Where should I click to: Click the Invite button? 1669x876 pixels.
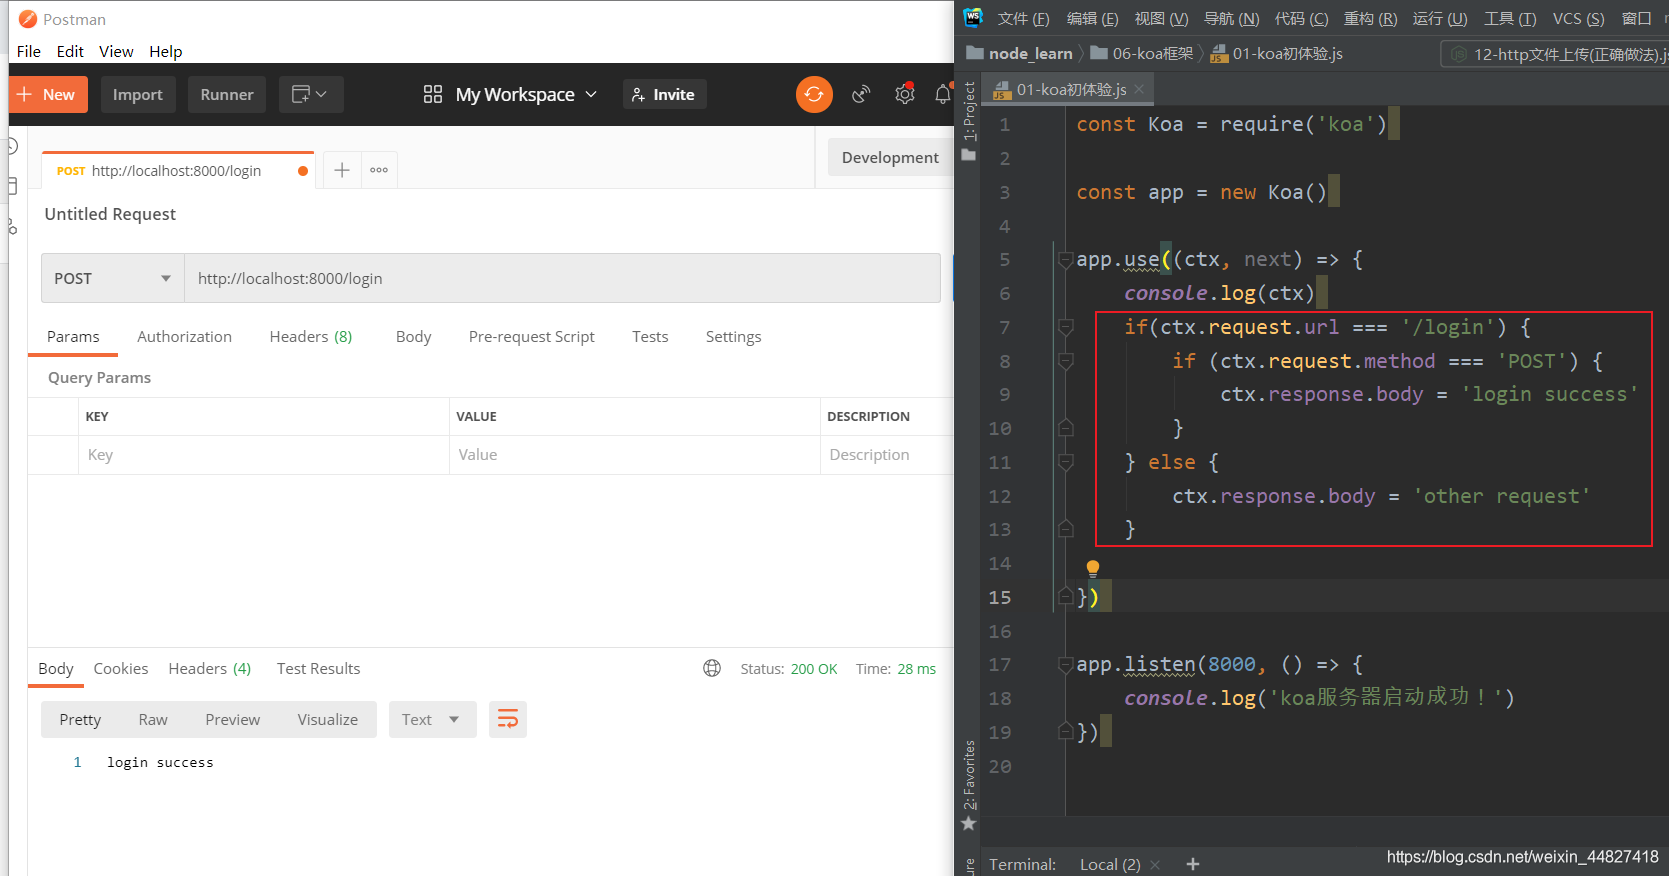coord(665,95)
